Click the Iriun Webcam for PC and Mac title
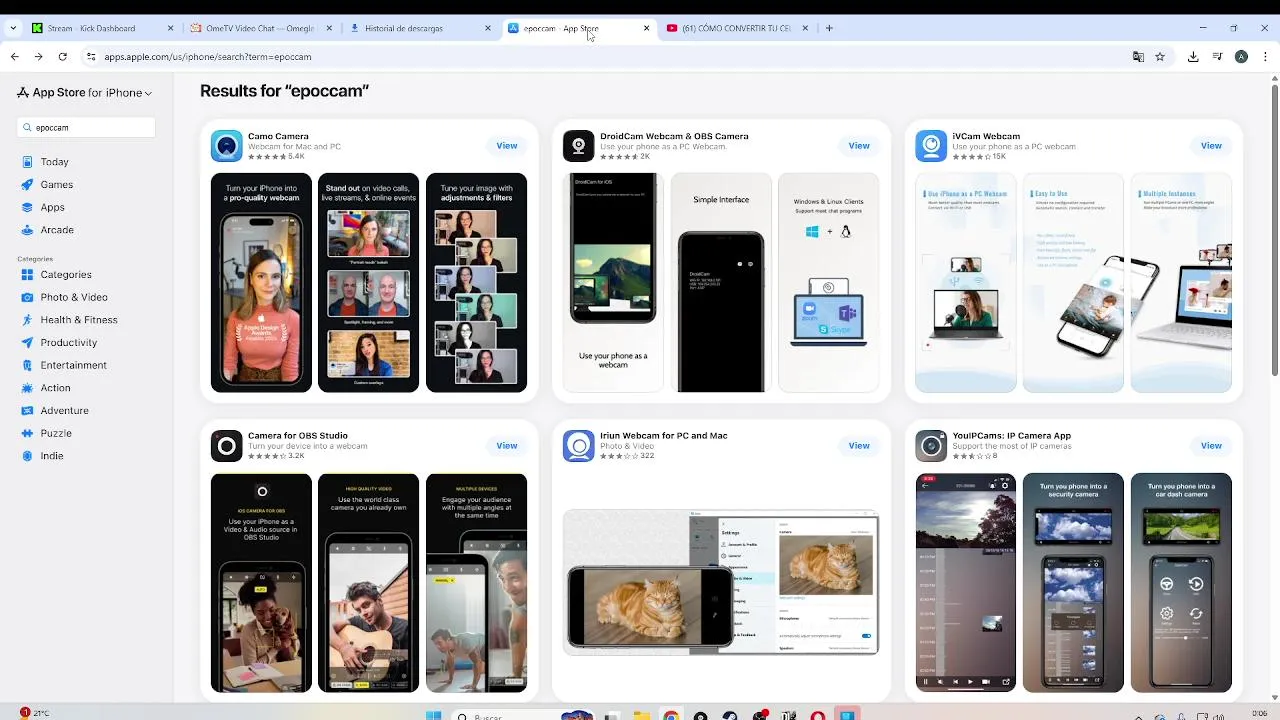Image resolution: width=1280 pixels, height=720 pixels. (x=664, y=436)
